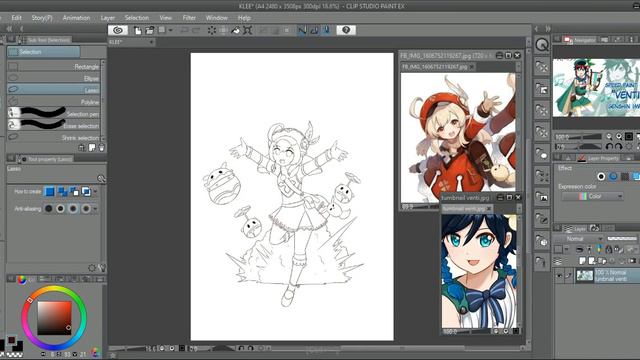Open the Filter menu
Viewport: 640px width, 360px height.
[x=189, y=18]
